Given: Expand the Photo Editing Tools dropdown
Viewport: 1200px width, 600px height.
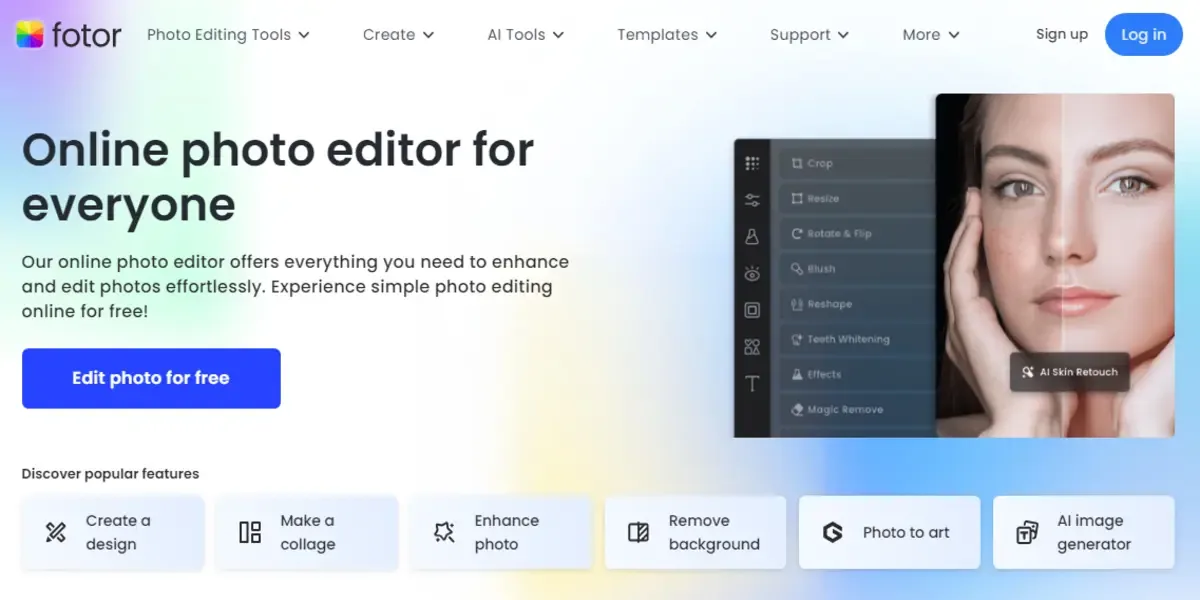Looking at the screenshot, I should click(x=228, y=34).
